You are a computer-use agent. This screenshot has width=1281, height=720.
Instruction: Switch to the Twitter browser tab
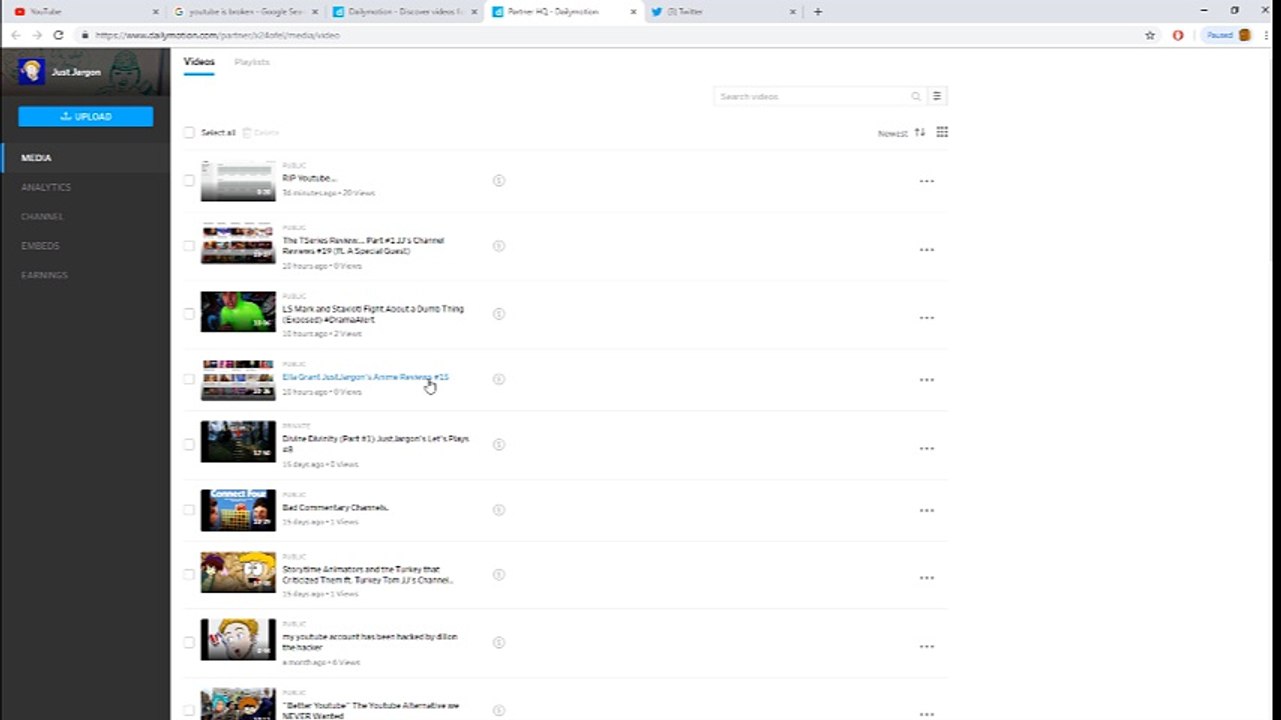pos(722,12)
